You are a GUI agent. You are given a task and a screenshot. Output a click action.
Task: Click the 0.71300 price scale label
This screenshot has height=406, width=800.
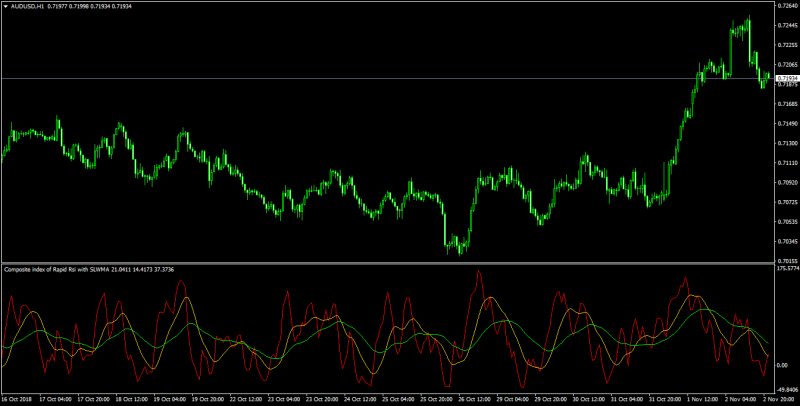pos(788,143)
